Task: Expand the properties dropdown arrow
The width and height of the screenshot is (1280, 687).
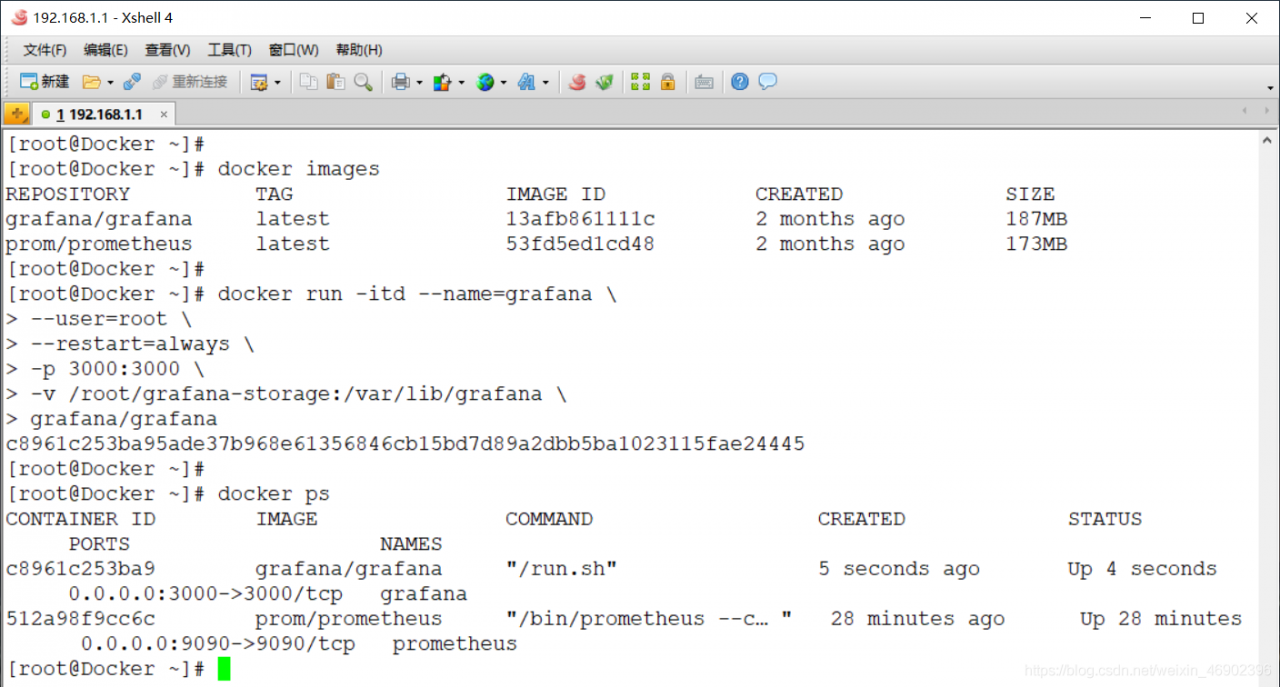Action: click(277, 82)
